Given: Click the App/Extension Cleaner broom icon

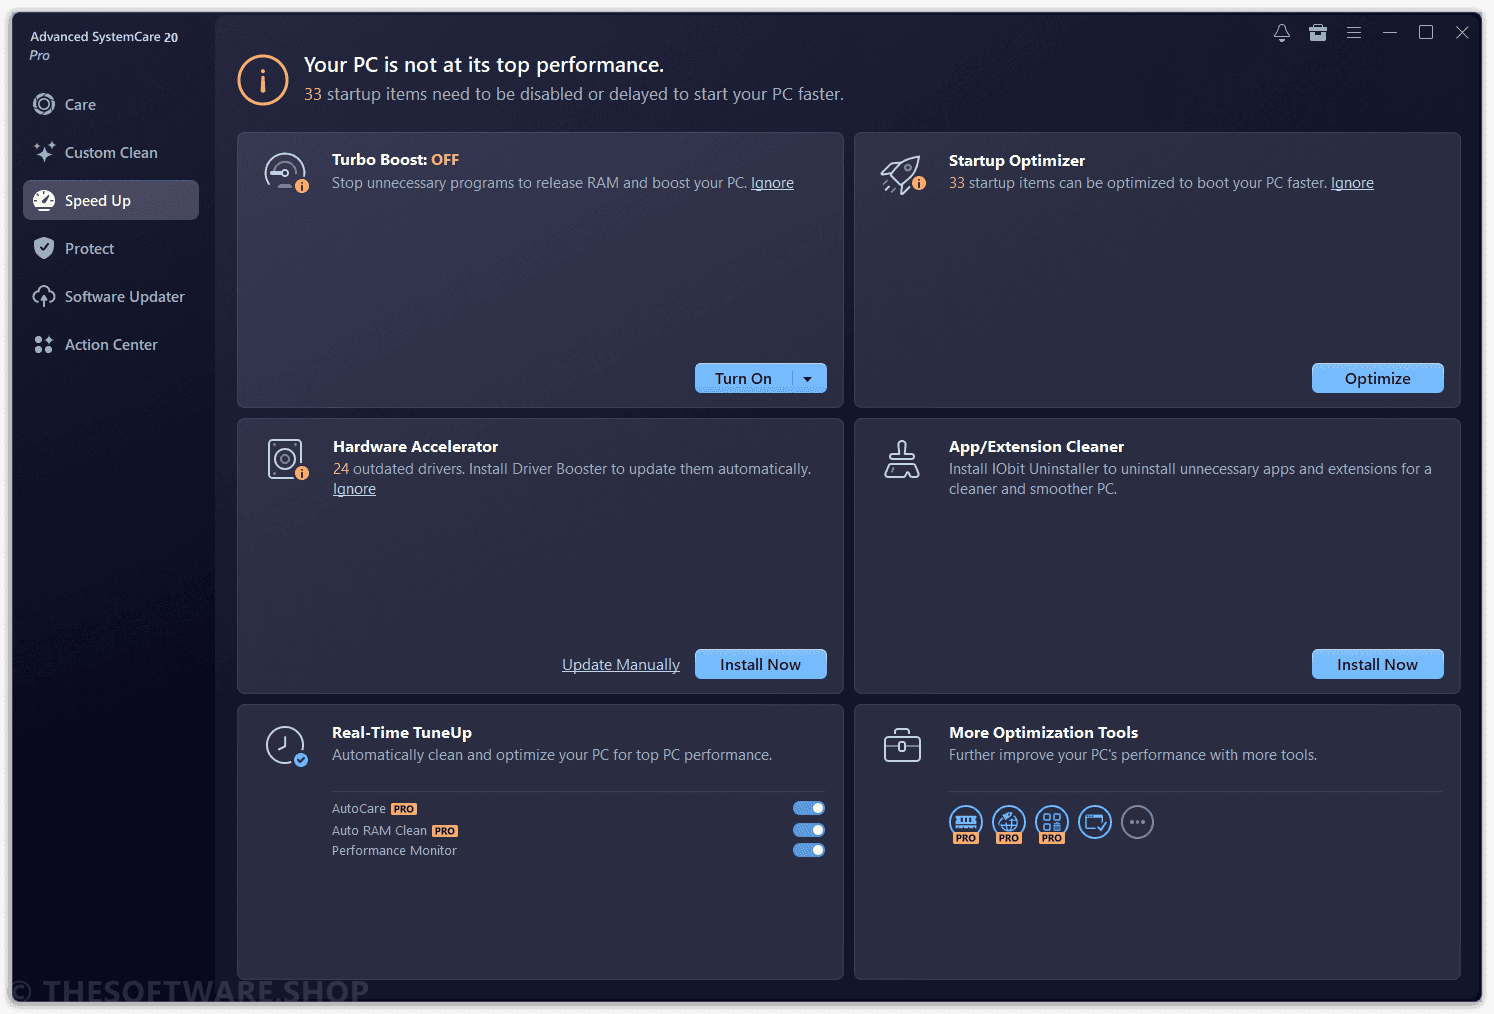Looking at the screenshot, I should [x=902, y=459].
